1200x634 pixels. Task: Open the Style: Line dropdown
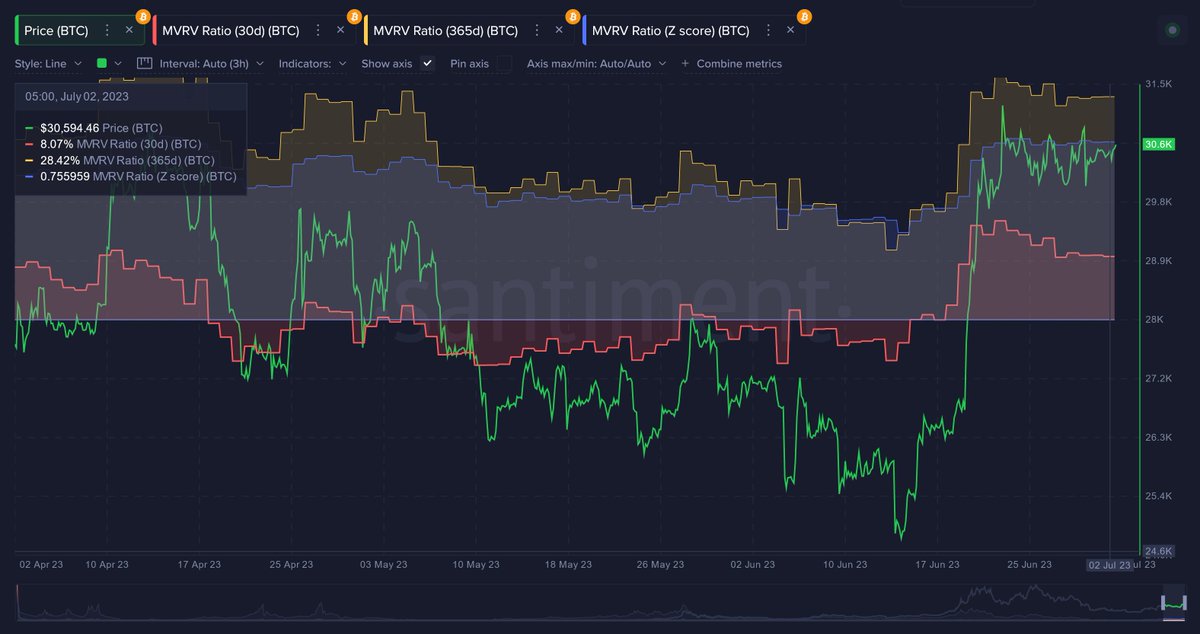pos(48,63)
